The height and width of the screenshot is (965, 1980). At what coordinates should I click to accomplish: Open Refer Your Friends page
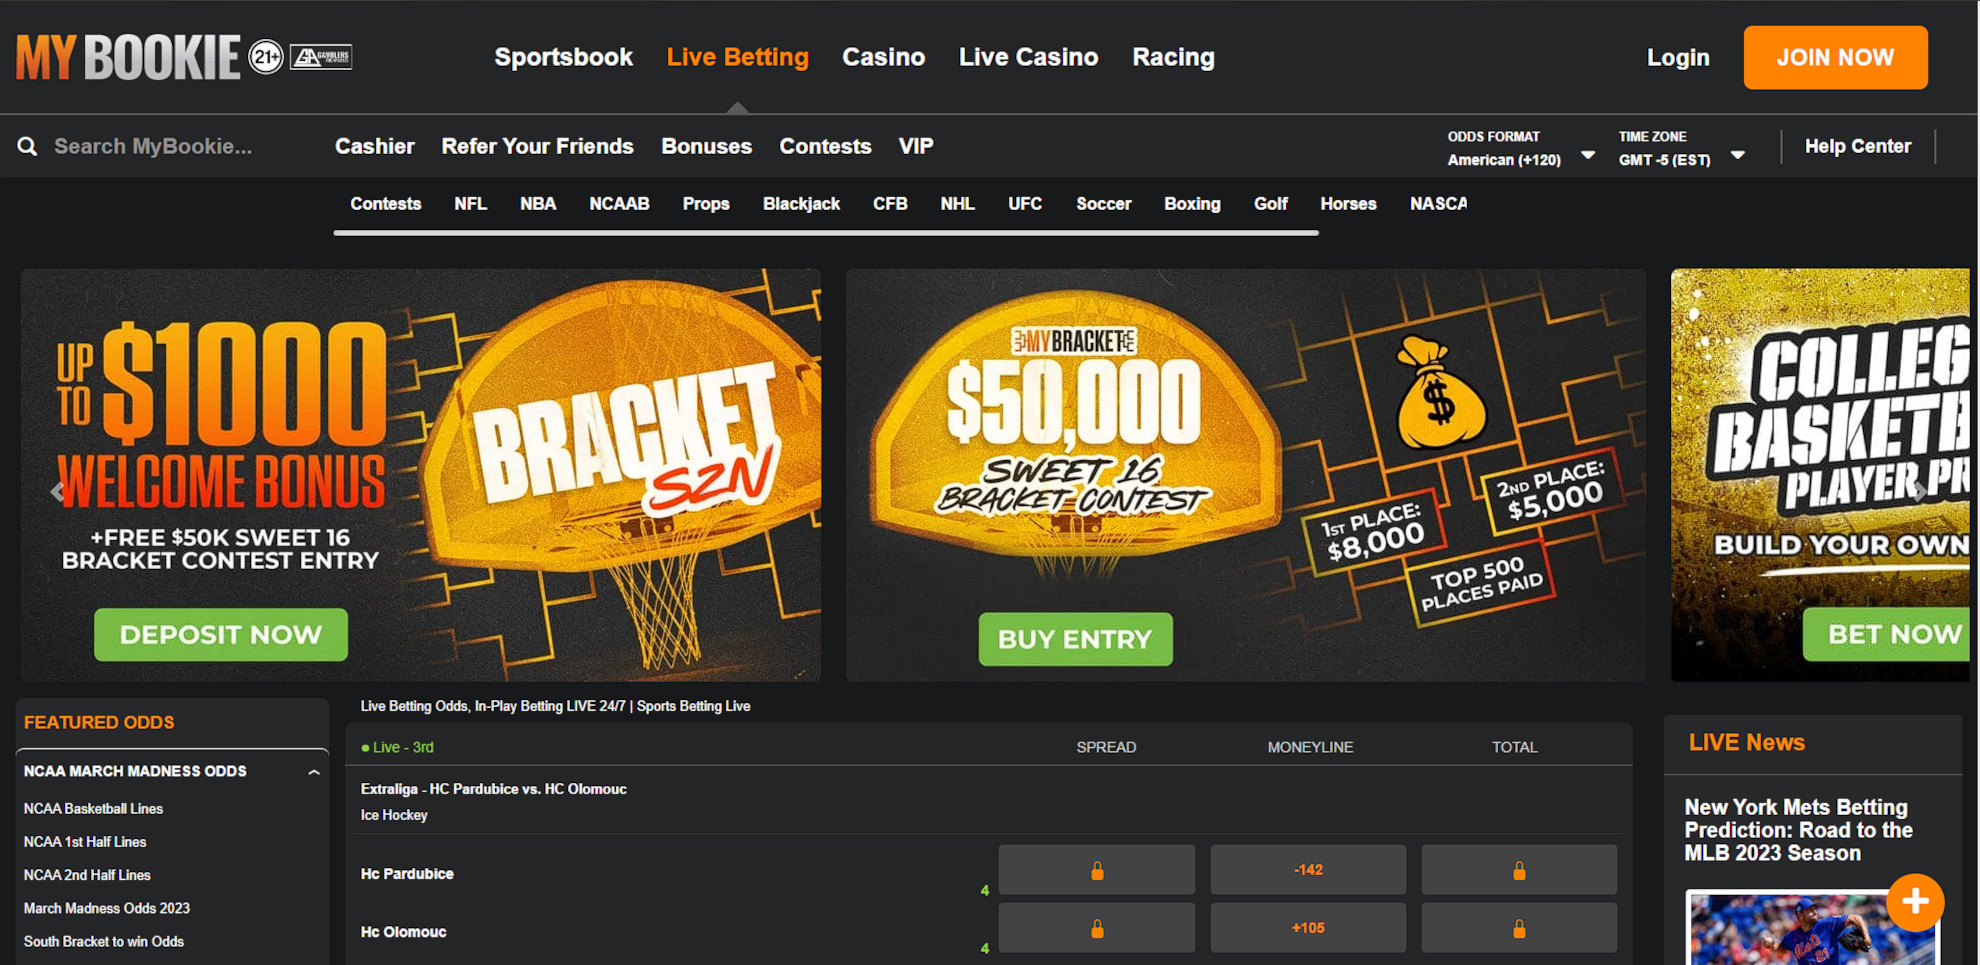click(x=537, y=146)
